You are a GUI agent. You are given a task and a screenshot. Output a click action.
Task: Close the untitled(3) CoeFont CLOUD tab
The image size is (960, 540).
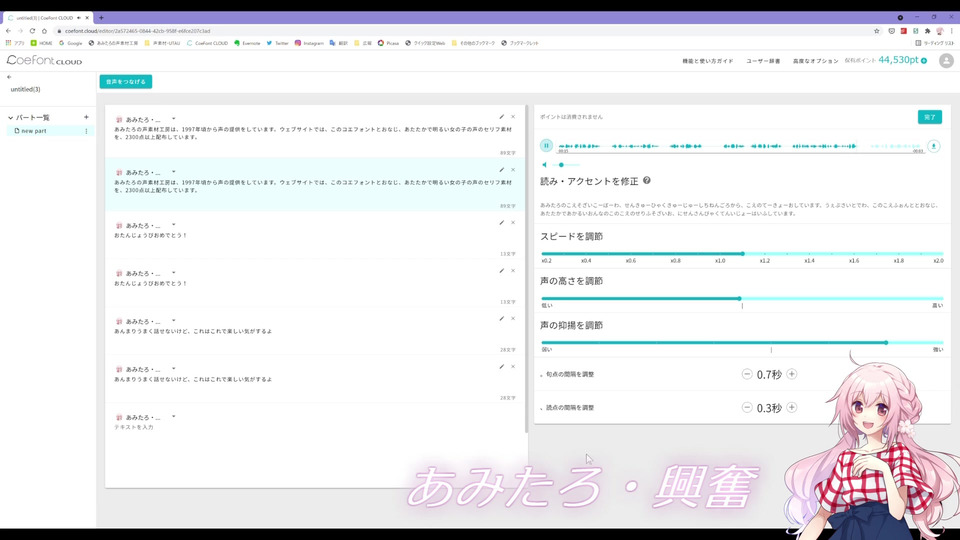(x=87, y=18)
